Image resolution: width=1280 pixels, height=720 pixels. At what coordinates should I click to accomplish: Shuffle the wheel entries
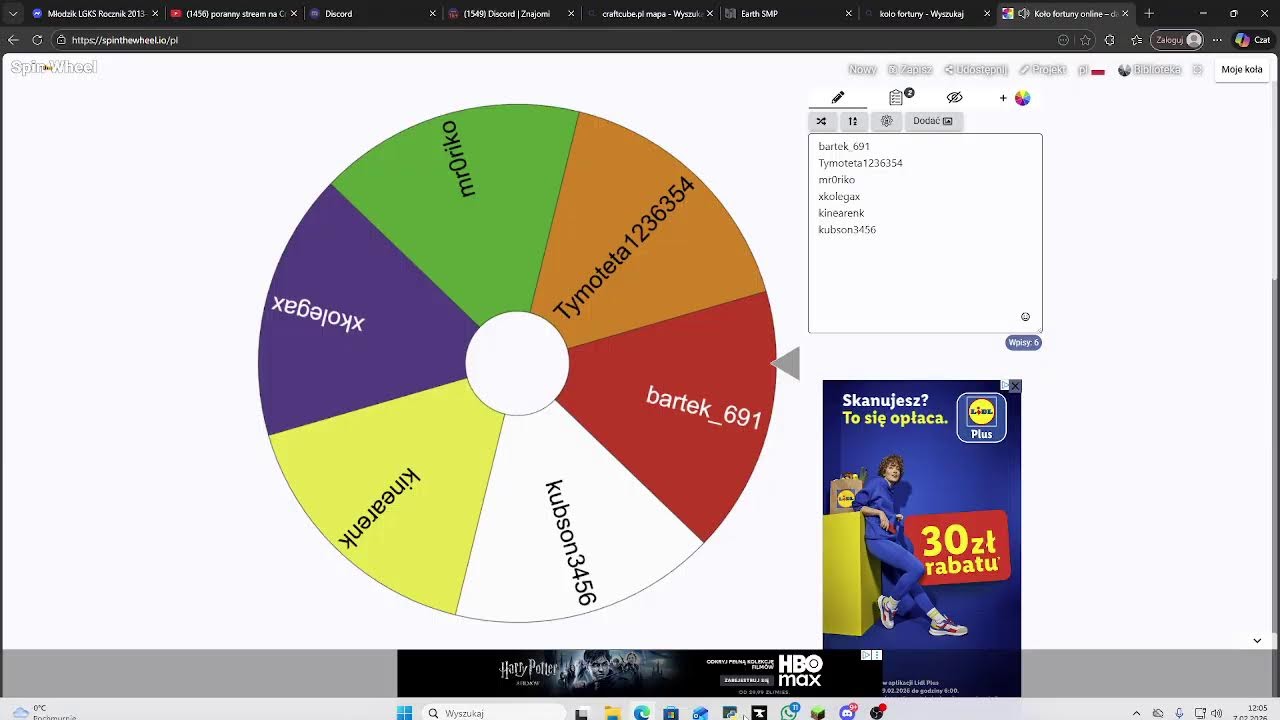pos(821,121)
